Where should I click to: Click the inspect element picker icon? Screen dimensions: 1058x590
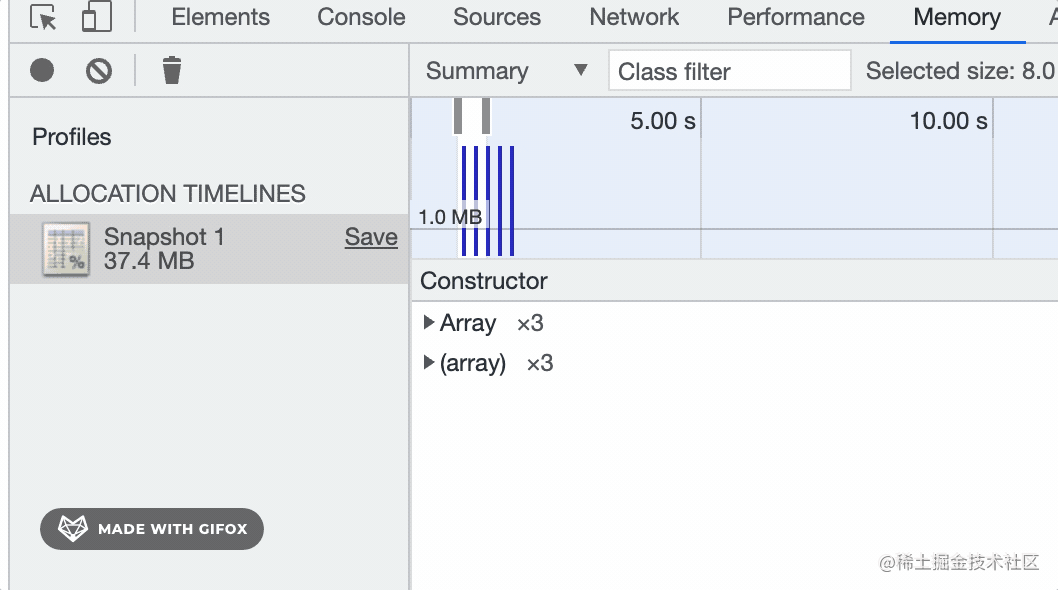[x=43, y=17]
